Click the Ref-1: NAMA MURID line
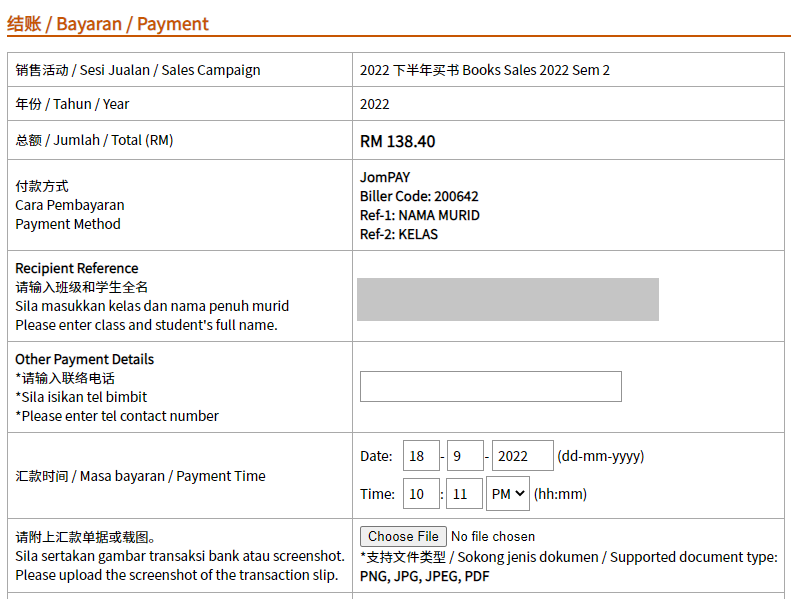Image resolution: width=791 pixels, height=599 pixels. pyautogui.click(x=420, y=215)
